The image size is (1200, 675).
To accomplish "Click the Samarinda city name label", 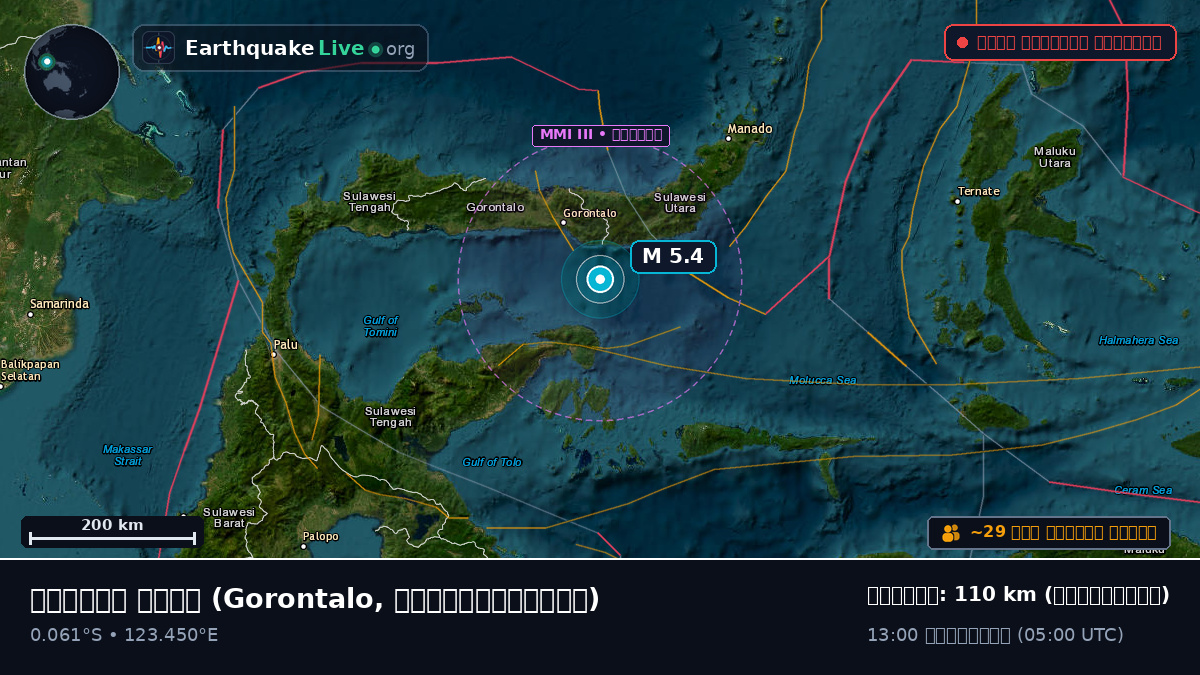I will [x=59, y=304].
